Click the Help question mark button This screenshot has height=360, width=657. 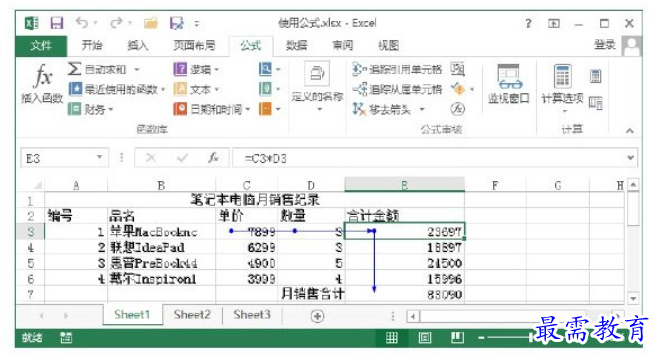(x=528, y=23)
